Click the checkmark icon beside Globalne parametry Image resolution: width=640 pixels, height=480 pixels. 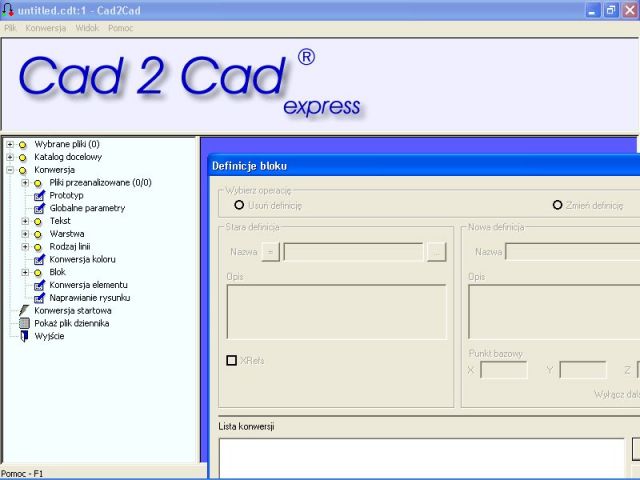coord(39,209)
